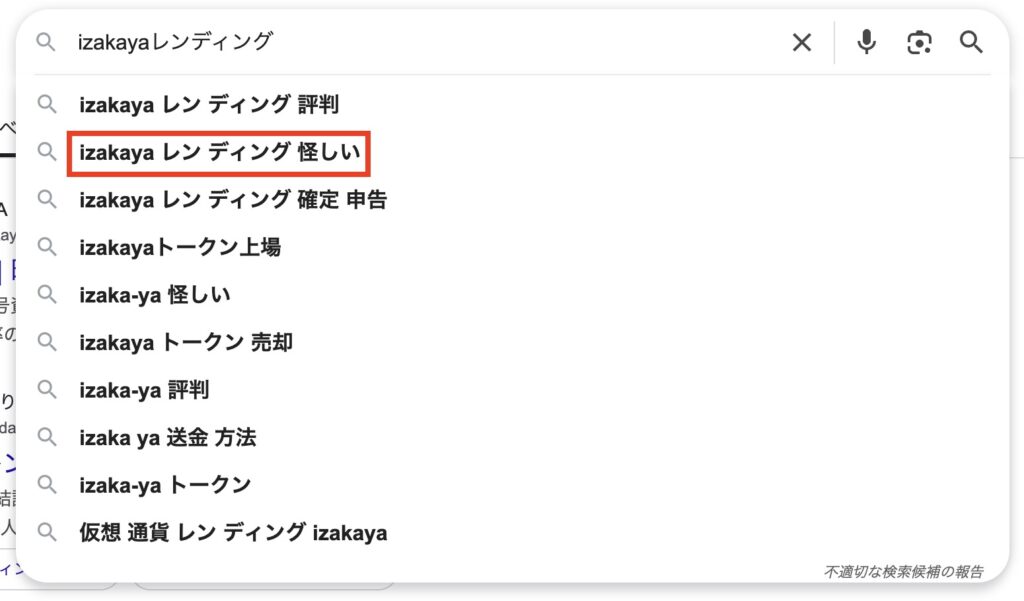Image resolution: width=1024 pixels, height=601 pixels.
Task: Click the magnifier icon next to "izaka-ya トークン"
Action: pyautogui.click(x=47, y=485)
